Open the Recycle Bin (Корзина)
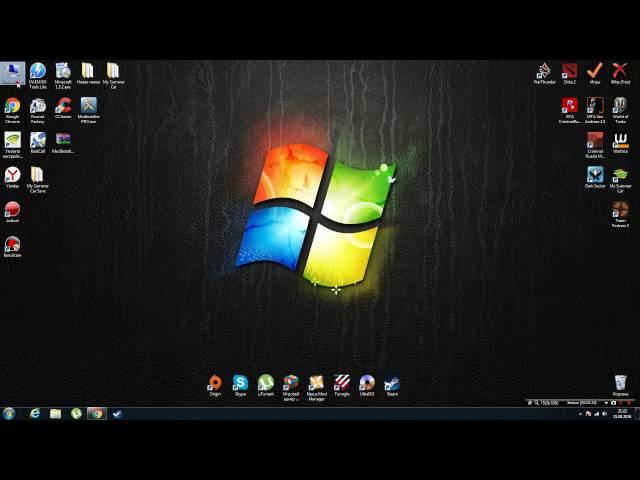Image resolution: width=640 pixels, height=480 pixels. (620, 385)
